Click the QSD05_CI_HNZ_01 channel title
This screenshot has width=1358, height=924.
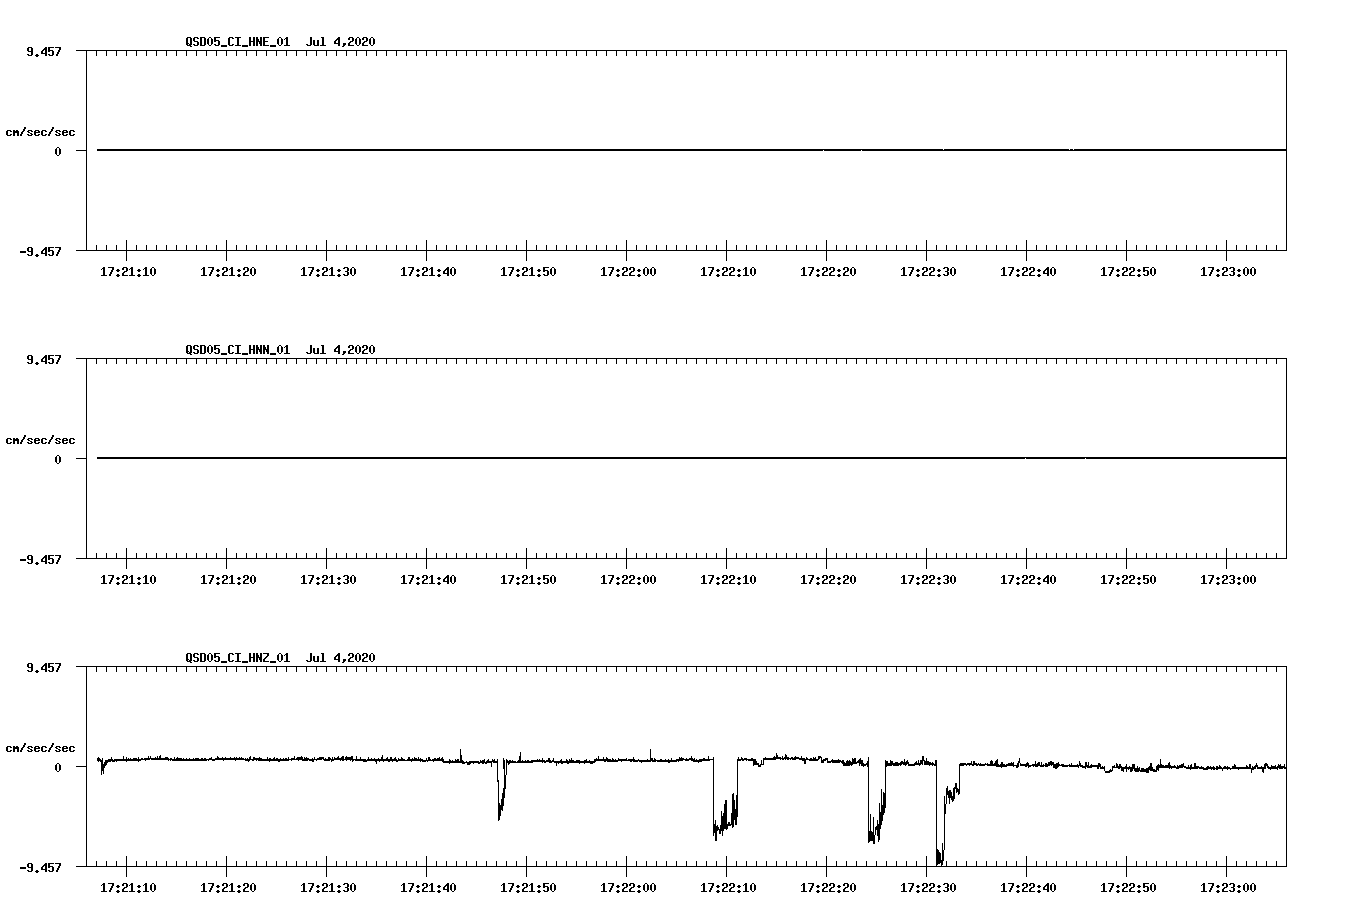[238, 658]
